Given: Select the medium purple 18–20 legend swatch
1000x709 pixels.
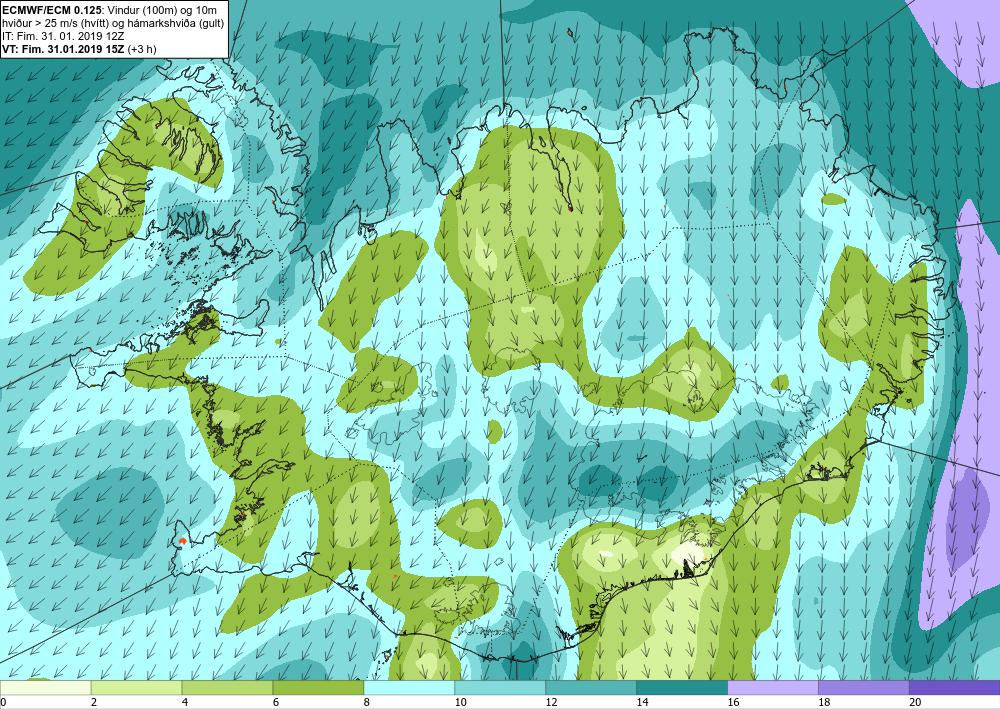Looking at the screenshot, I should tap(864, 687).
